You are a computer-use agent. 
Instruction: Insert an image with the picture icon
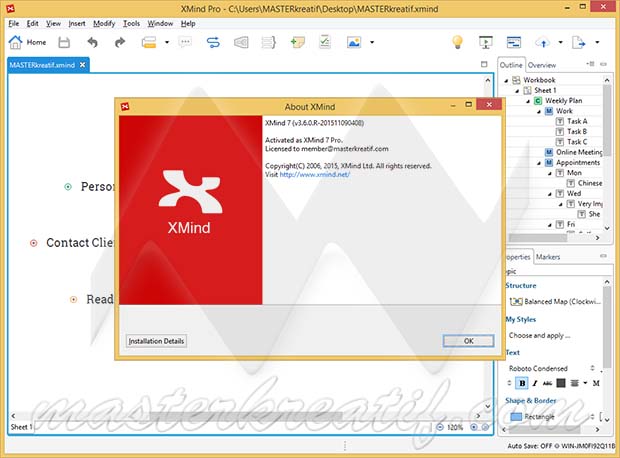click(x=354, y=42)
